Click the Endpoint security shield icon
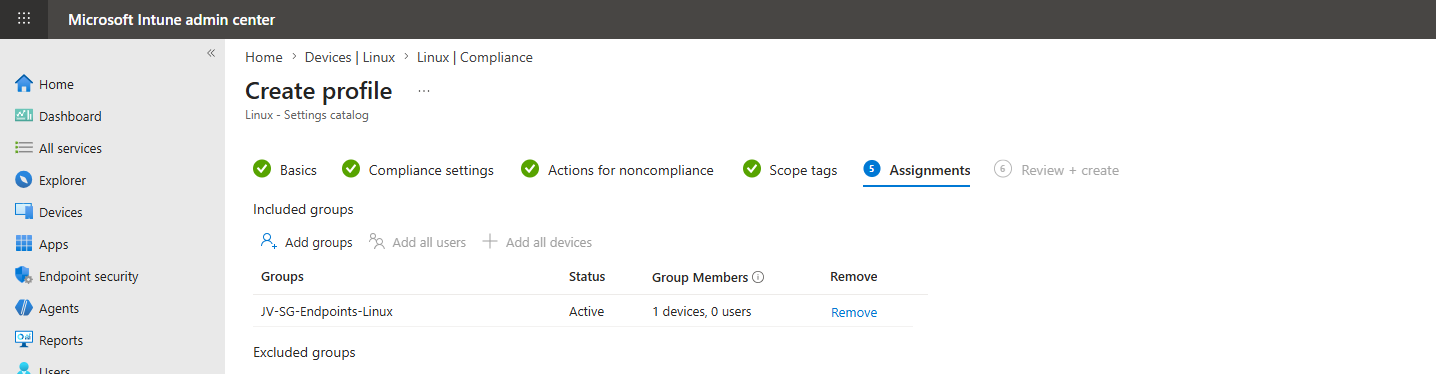 (24, 276)
